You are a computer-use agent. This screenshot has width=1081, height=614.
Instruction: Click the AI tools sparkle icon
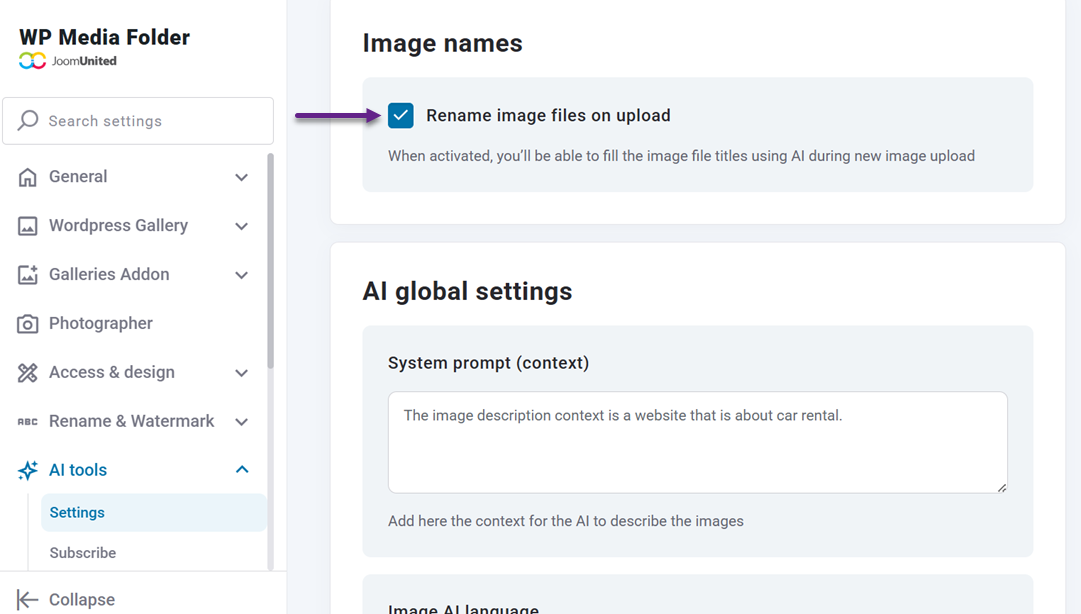pyautogui.click(x=28, y=469)
